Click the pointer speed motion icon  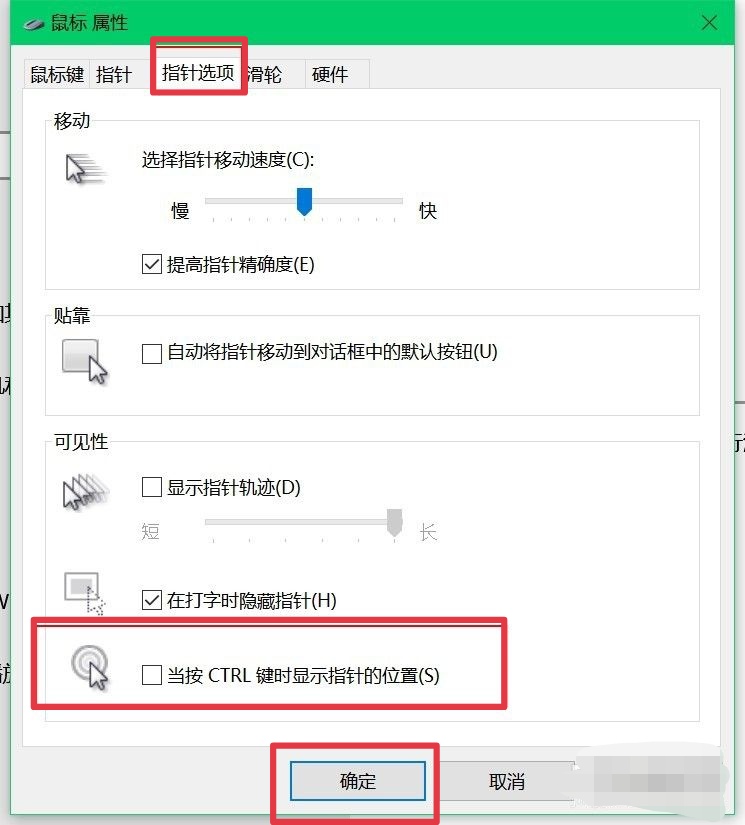coord(86,169)
